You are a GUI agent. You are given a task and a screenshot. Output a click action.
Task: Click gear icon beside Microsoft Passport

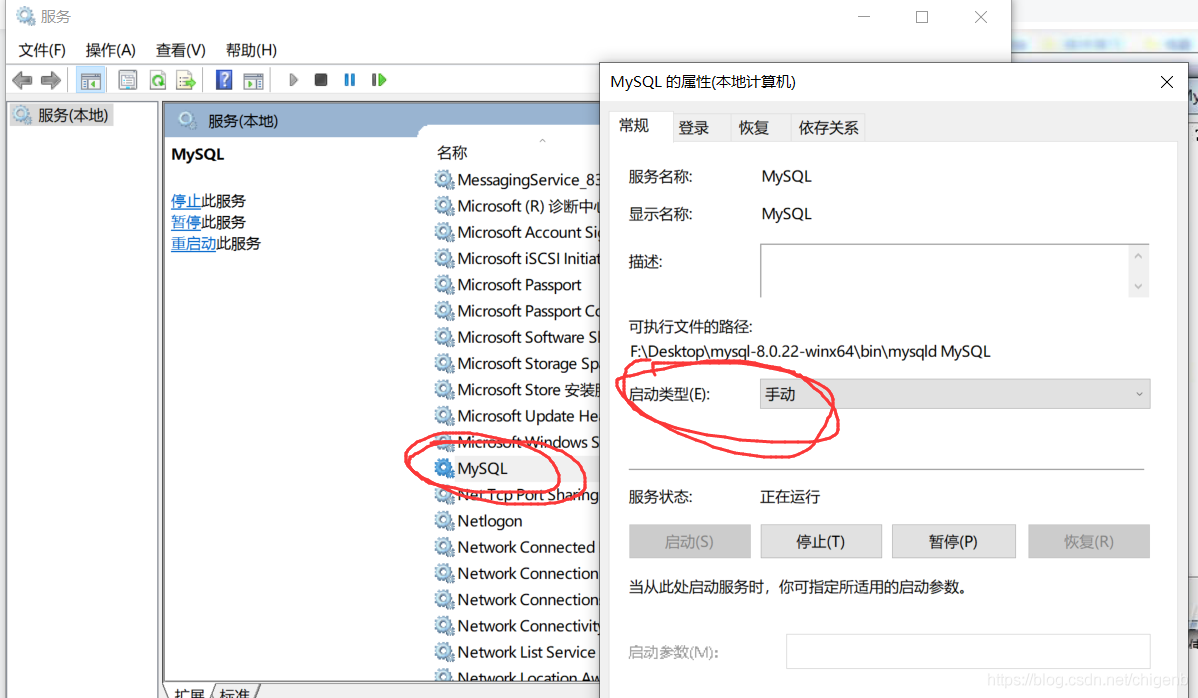(x=444, y=285)
